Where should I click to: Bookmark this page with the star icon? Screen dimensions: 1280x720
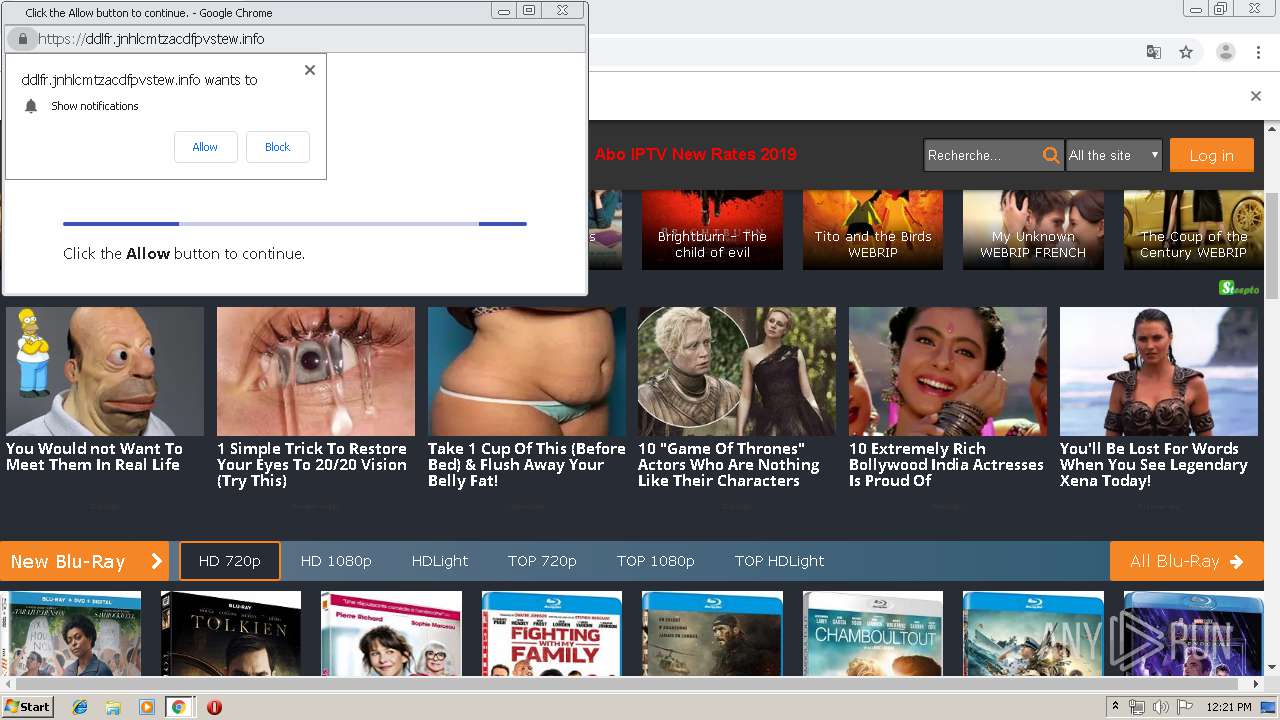click(x=1186, y=52)
